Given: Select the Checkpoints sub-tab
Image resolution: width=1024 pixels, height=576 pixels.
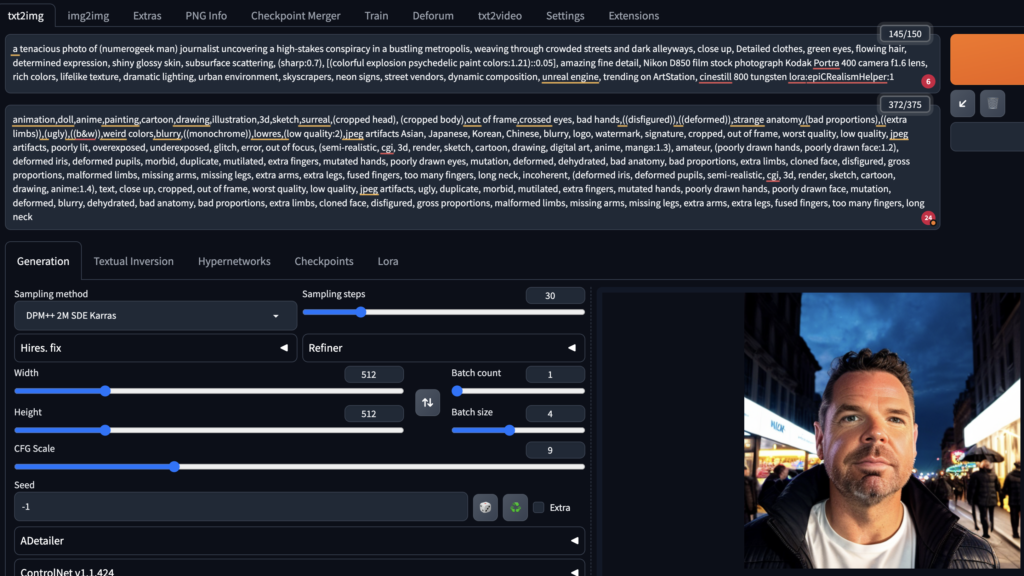Looking at the screenshot, I should click(x=324, y=261).
